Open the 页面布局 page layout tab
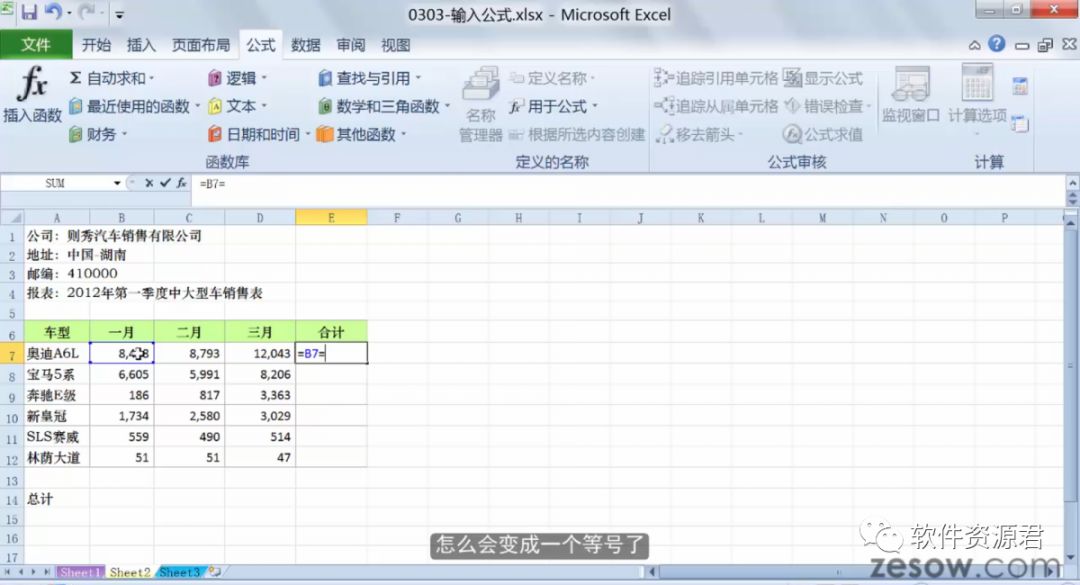Screen dimensions: 1080x585 click(x=200, y=45)
